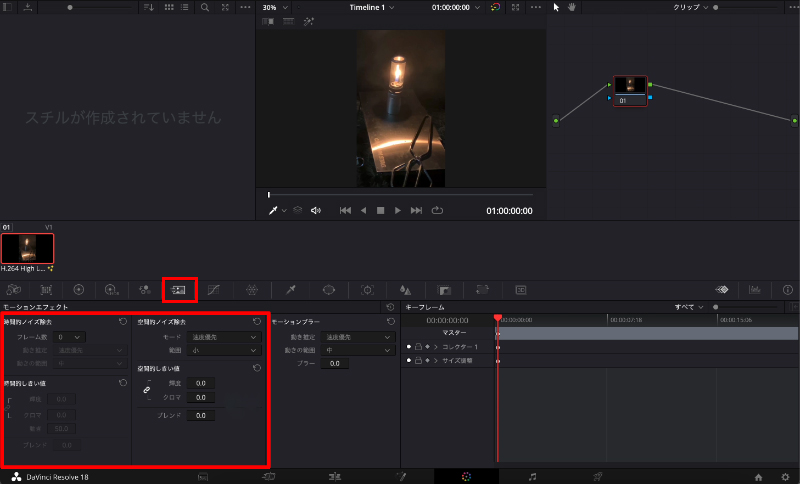Open the Curves palette icon
This screenshot has height=484, width=800.
(x=215, y=289)
